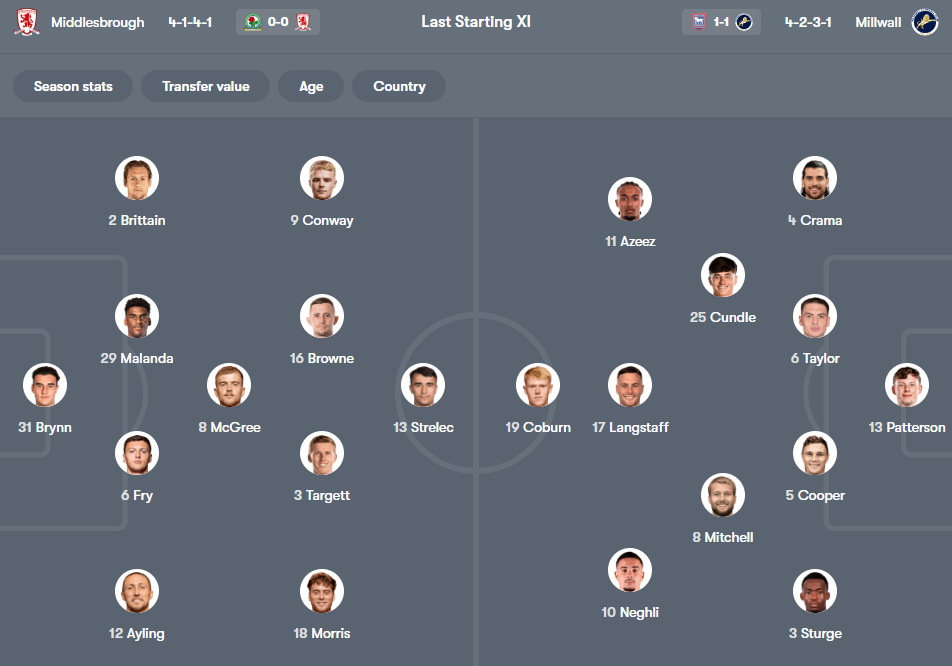Open Cundle's player avatar
Viewport: 952px width, 666px height.
click(723, 275)
